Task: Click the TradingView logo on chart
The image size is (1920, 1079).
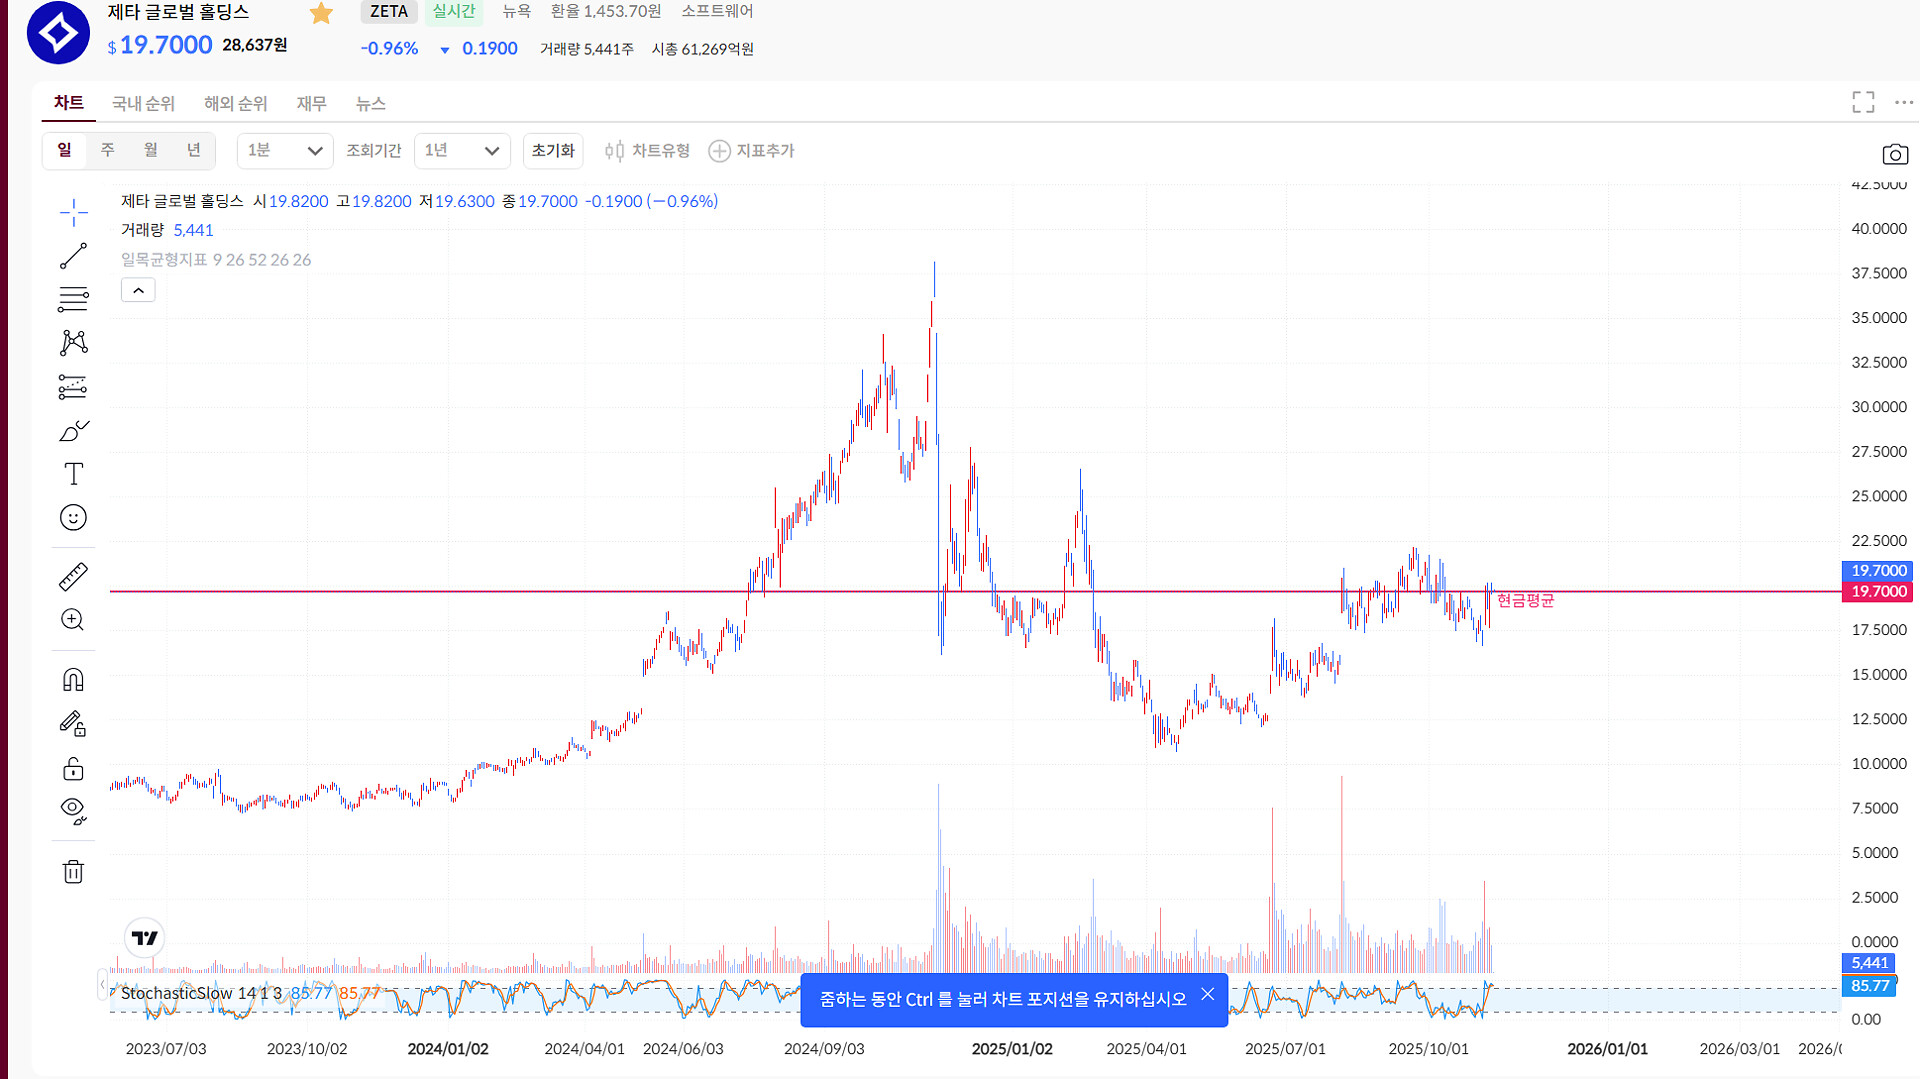Action: click(x=145, y=938)
